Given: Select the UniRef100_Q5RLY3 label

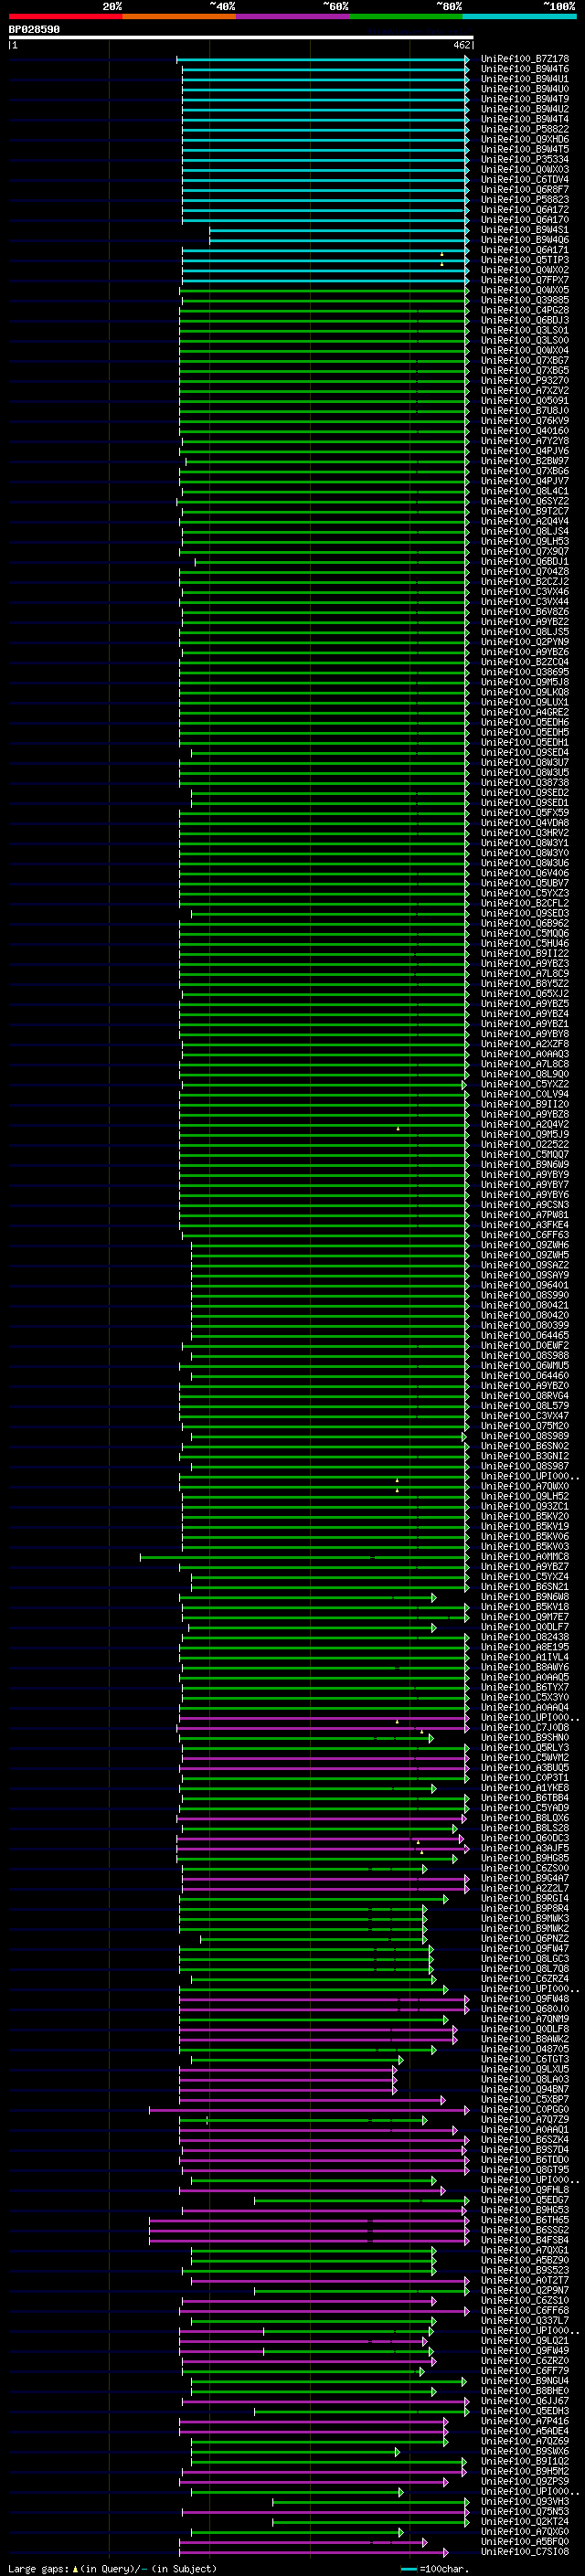Looking at the screenshot, I should (524, 1748).
